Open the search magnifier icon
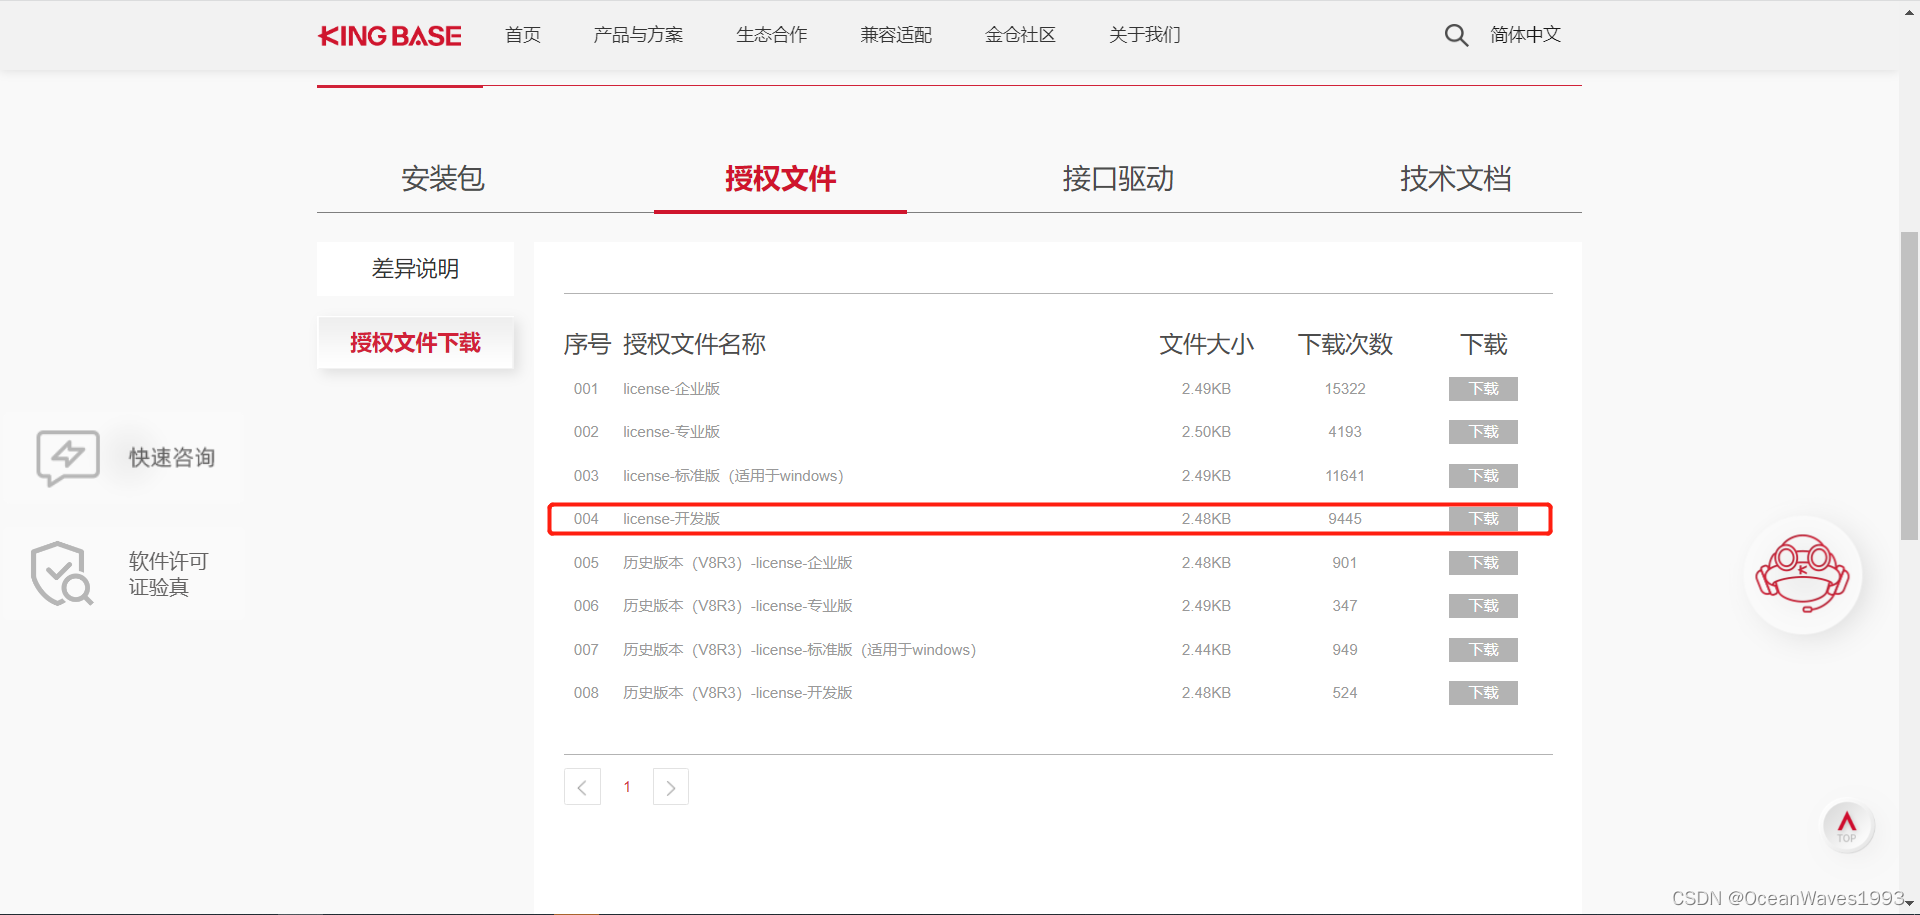 coord(1456,35)
